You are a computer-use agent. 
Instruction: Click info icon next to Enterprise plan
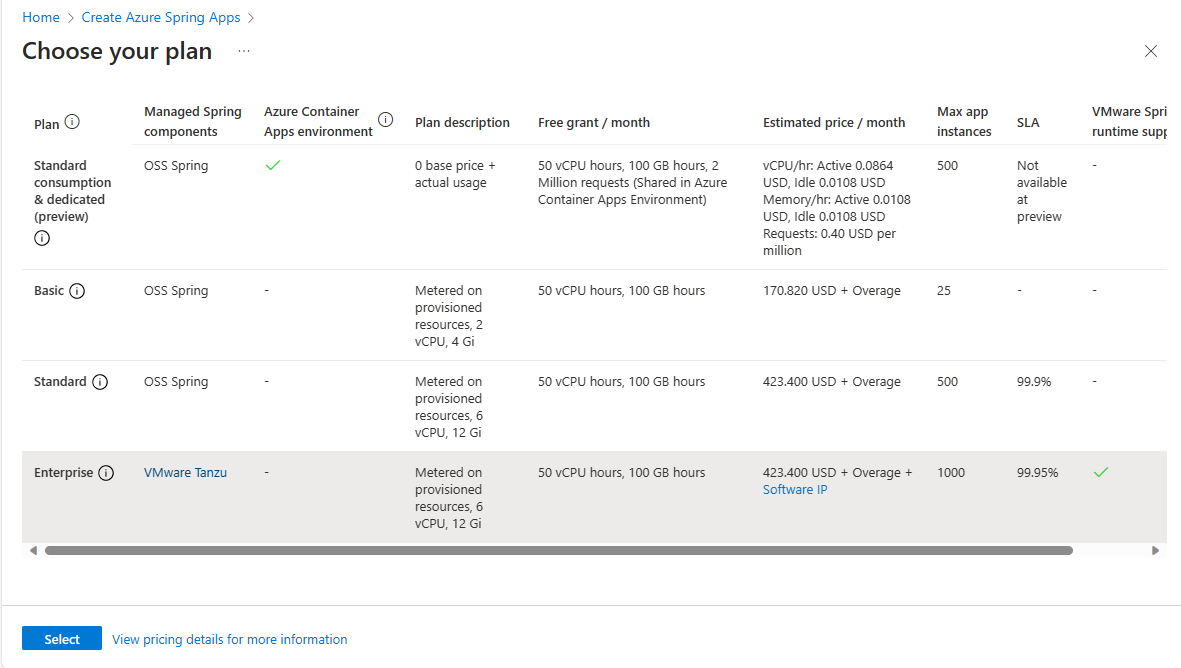pyautogui.click(x=106, y=473)
